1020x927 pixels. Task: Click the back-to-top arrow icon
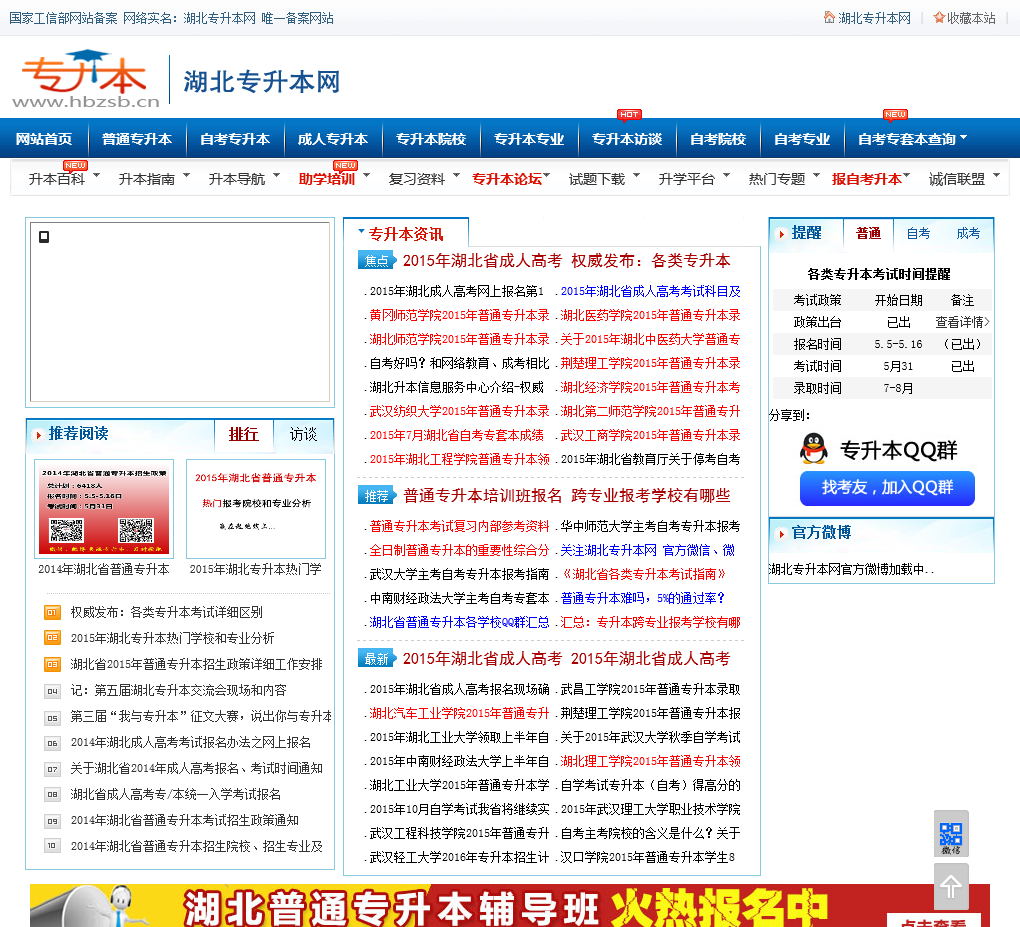[x=951, y=887]
